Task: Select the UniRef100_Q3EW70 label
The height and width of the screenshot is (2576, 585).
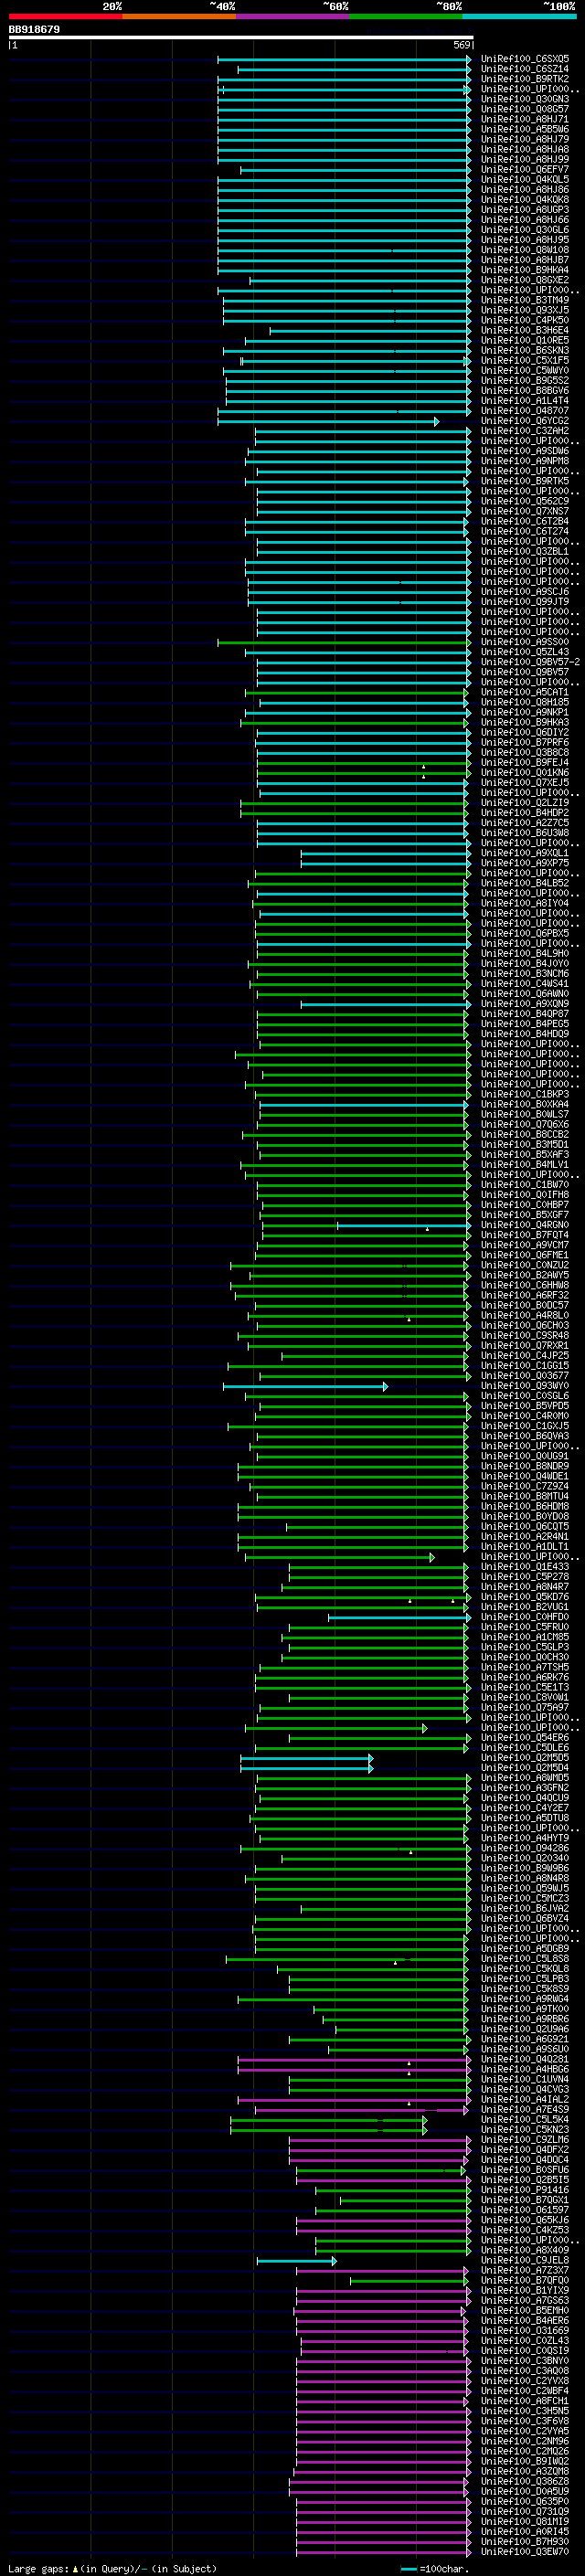Action: pos(525,2551)
